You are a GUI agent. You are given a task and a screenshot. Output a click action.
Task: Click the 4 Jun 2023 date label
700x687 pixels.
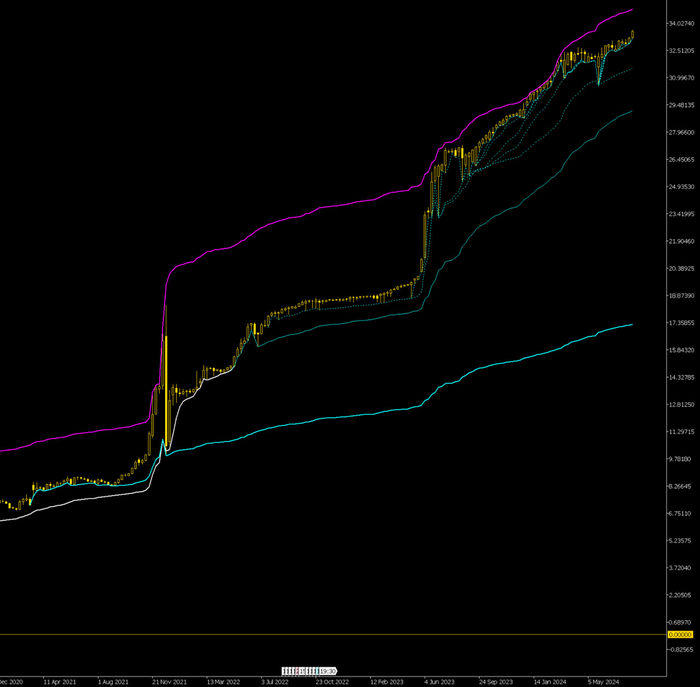pyautogui.click(x=439, y=682)
